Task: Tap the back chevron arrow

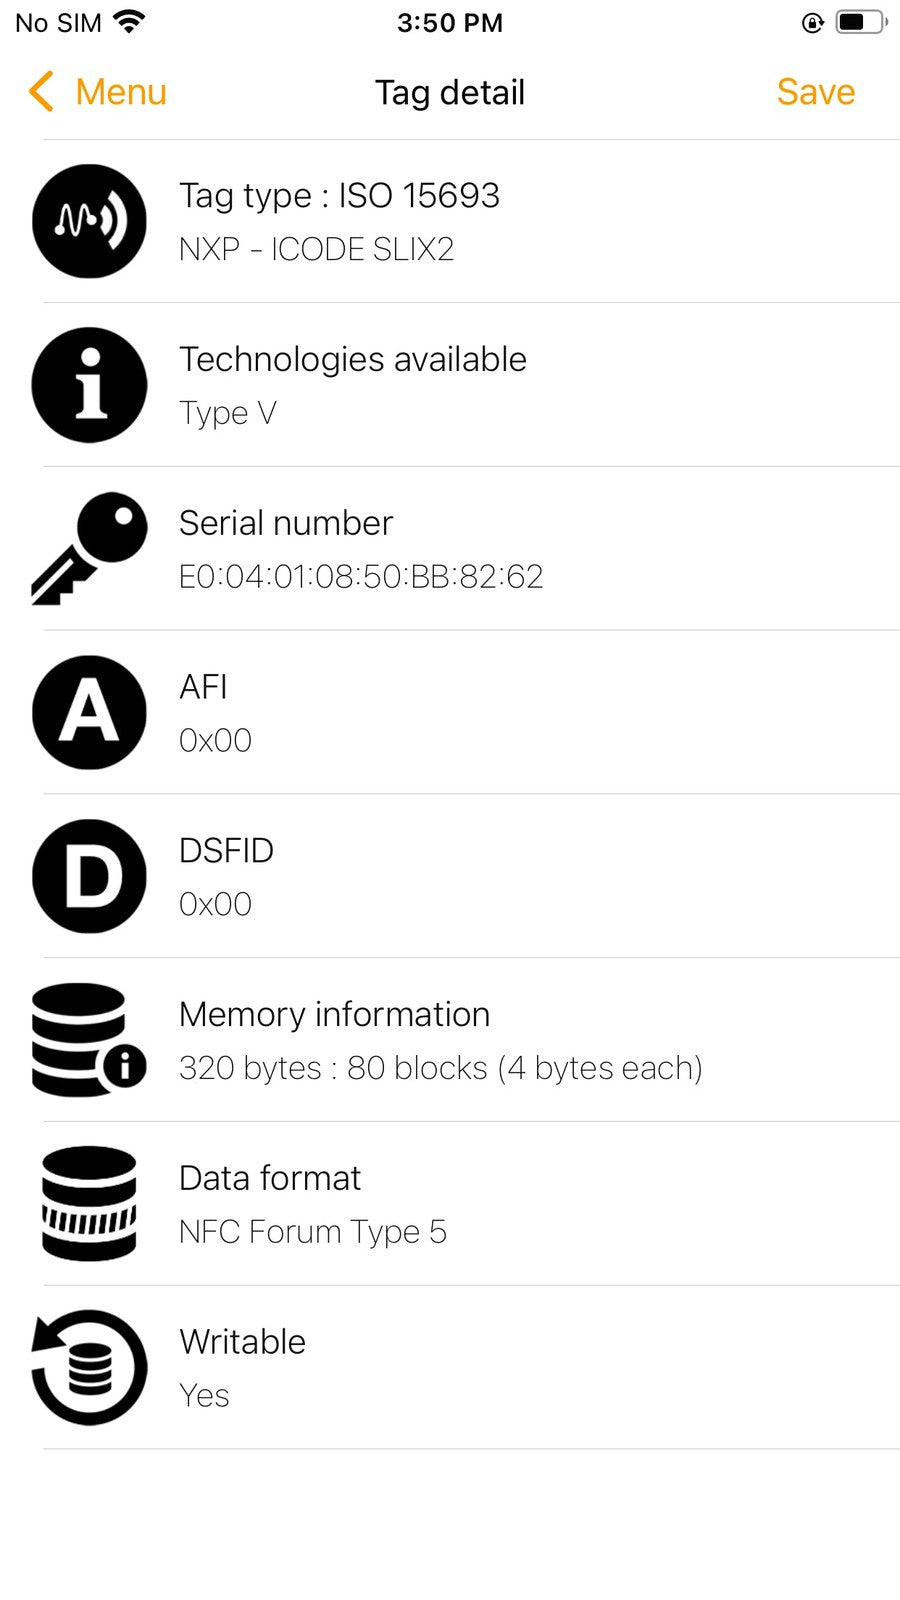Action: coord(41,92)
